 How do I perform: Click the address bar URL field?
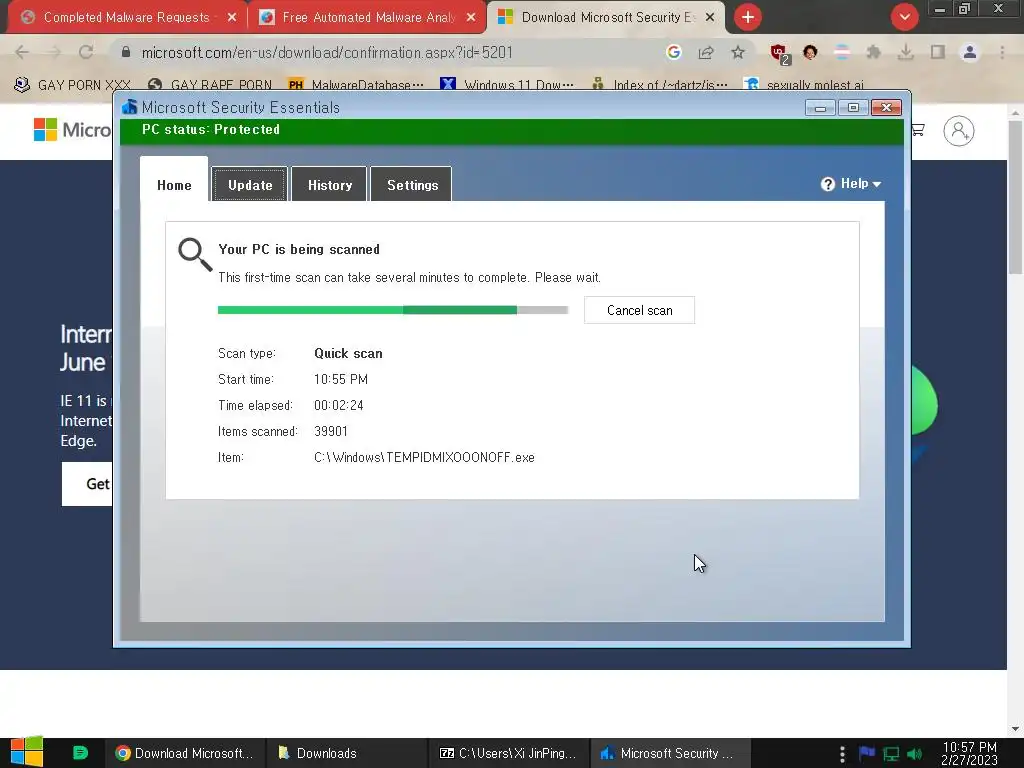(x=327, y=52)
